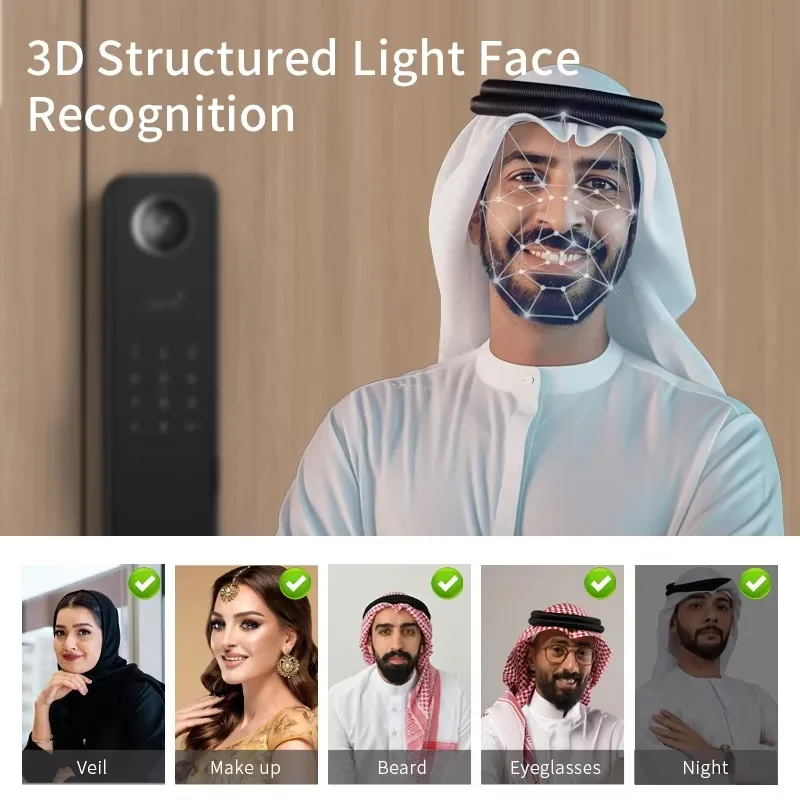Click the 3D Structured Light Face Recognition heading
Screen dimensions: 800x800
click(x=303, y=86)
